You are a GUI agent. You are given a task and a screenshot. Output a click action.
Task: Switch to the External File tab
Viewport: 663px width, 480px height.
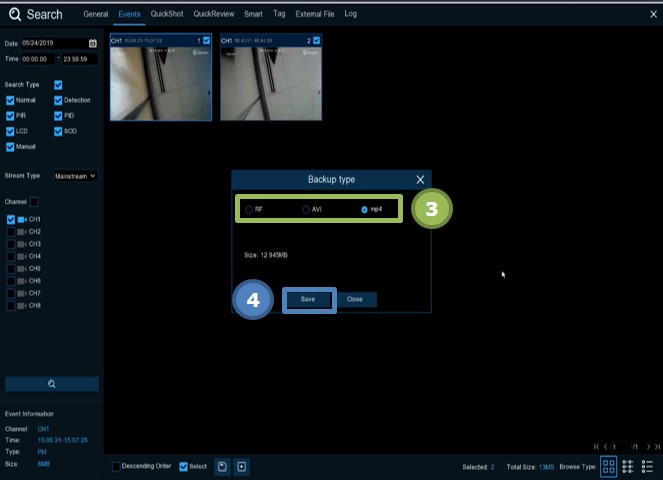point(316,14)
